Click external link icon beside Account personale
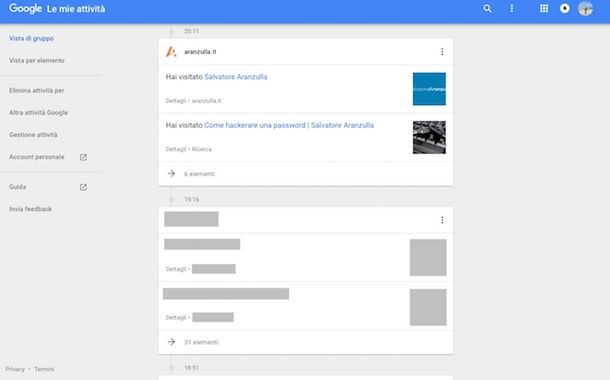Screen dimensions: 610x380 tap(83, 157)
